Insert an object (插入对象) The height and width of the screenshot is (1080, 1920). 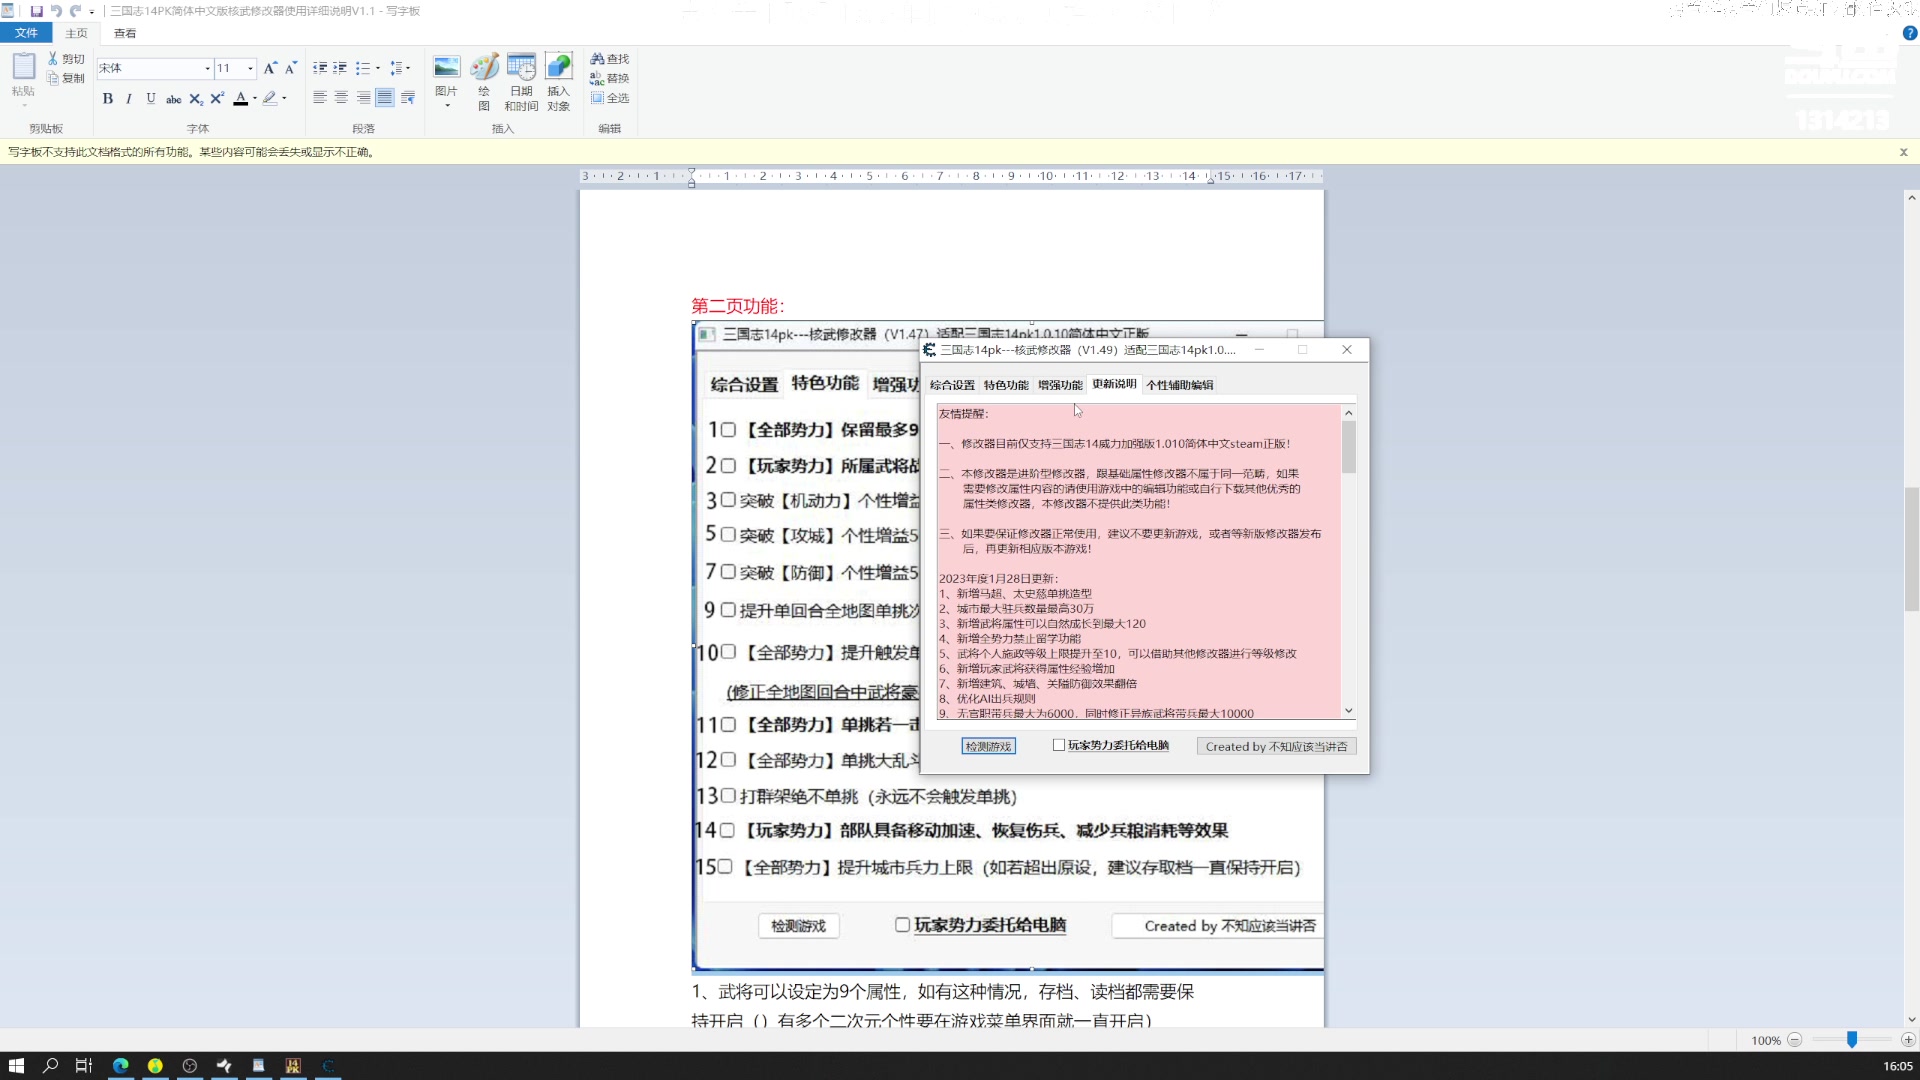(x=558, y=81)
